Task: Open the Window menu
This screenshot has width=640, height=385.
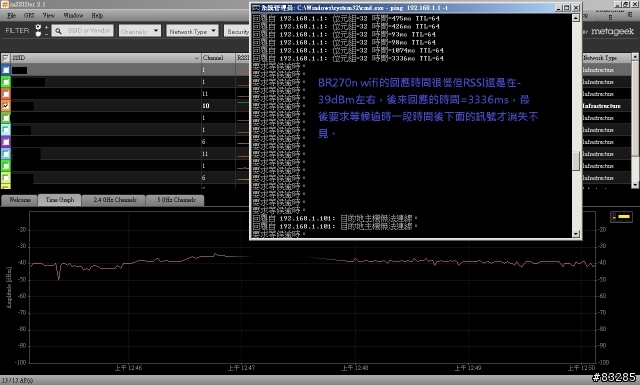Action: [73, 16]
